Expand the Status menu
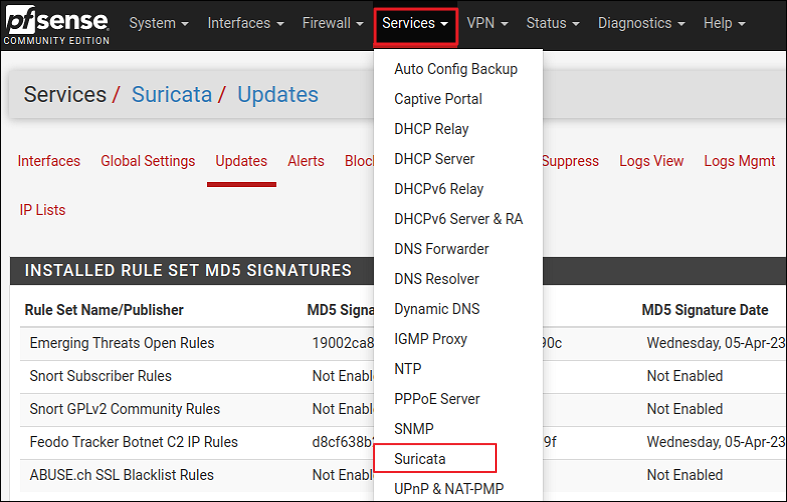Image resolution: width=787 pixels, height=502 pixels. tap(553, 23)
